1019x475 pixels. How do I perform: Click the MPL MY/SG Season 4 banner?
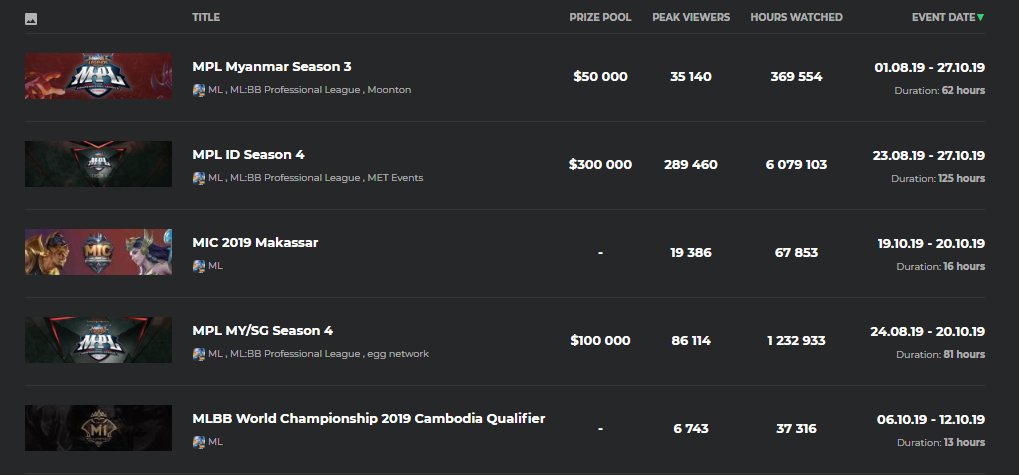(85, 341)
